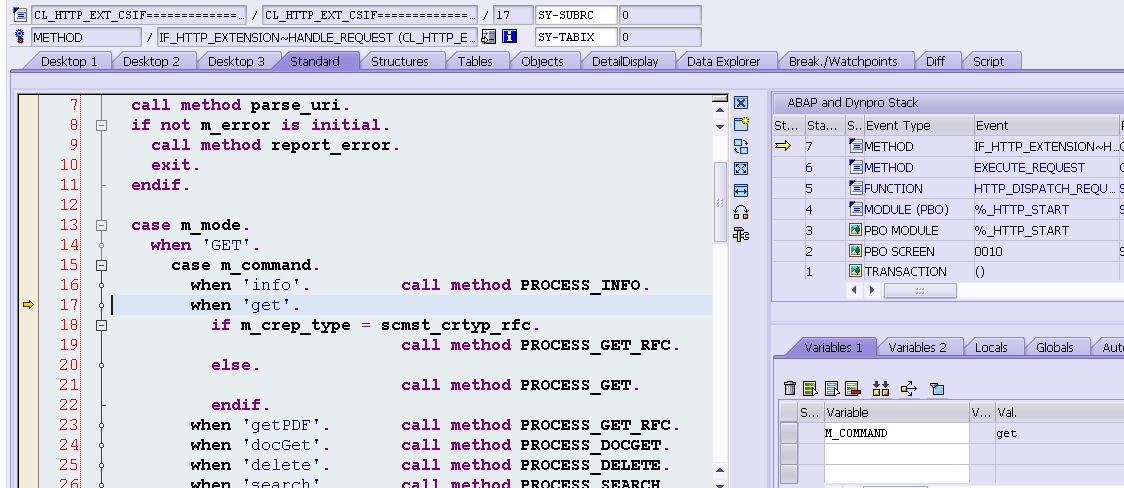Navigate to EXECUTE_REQUEST stack entry
The height and width of the screenshot is (488, 1124).
pos(1029,168)
